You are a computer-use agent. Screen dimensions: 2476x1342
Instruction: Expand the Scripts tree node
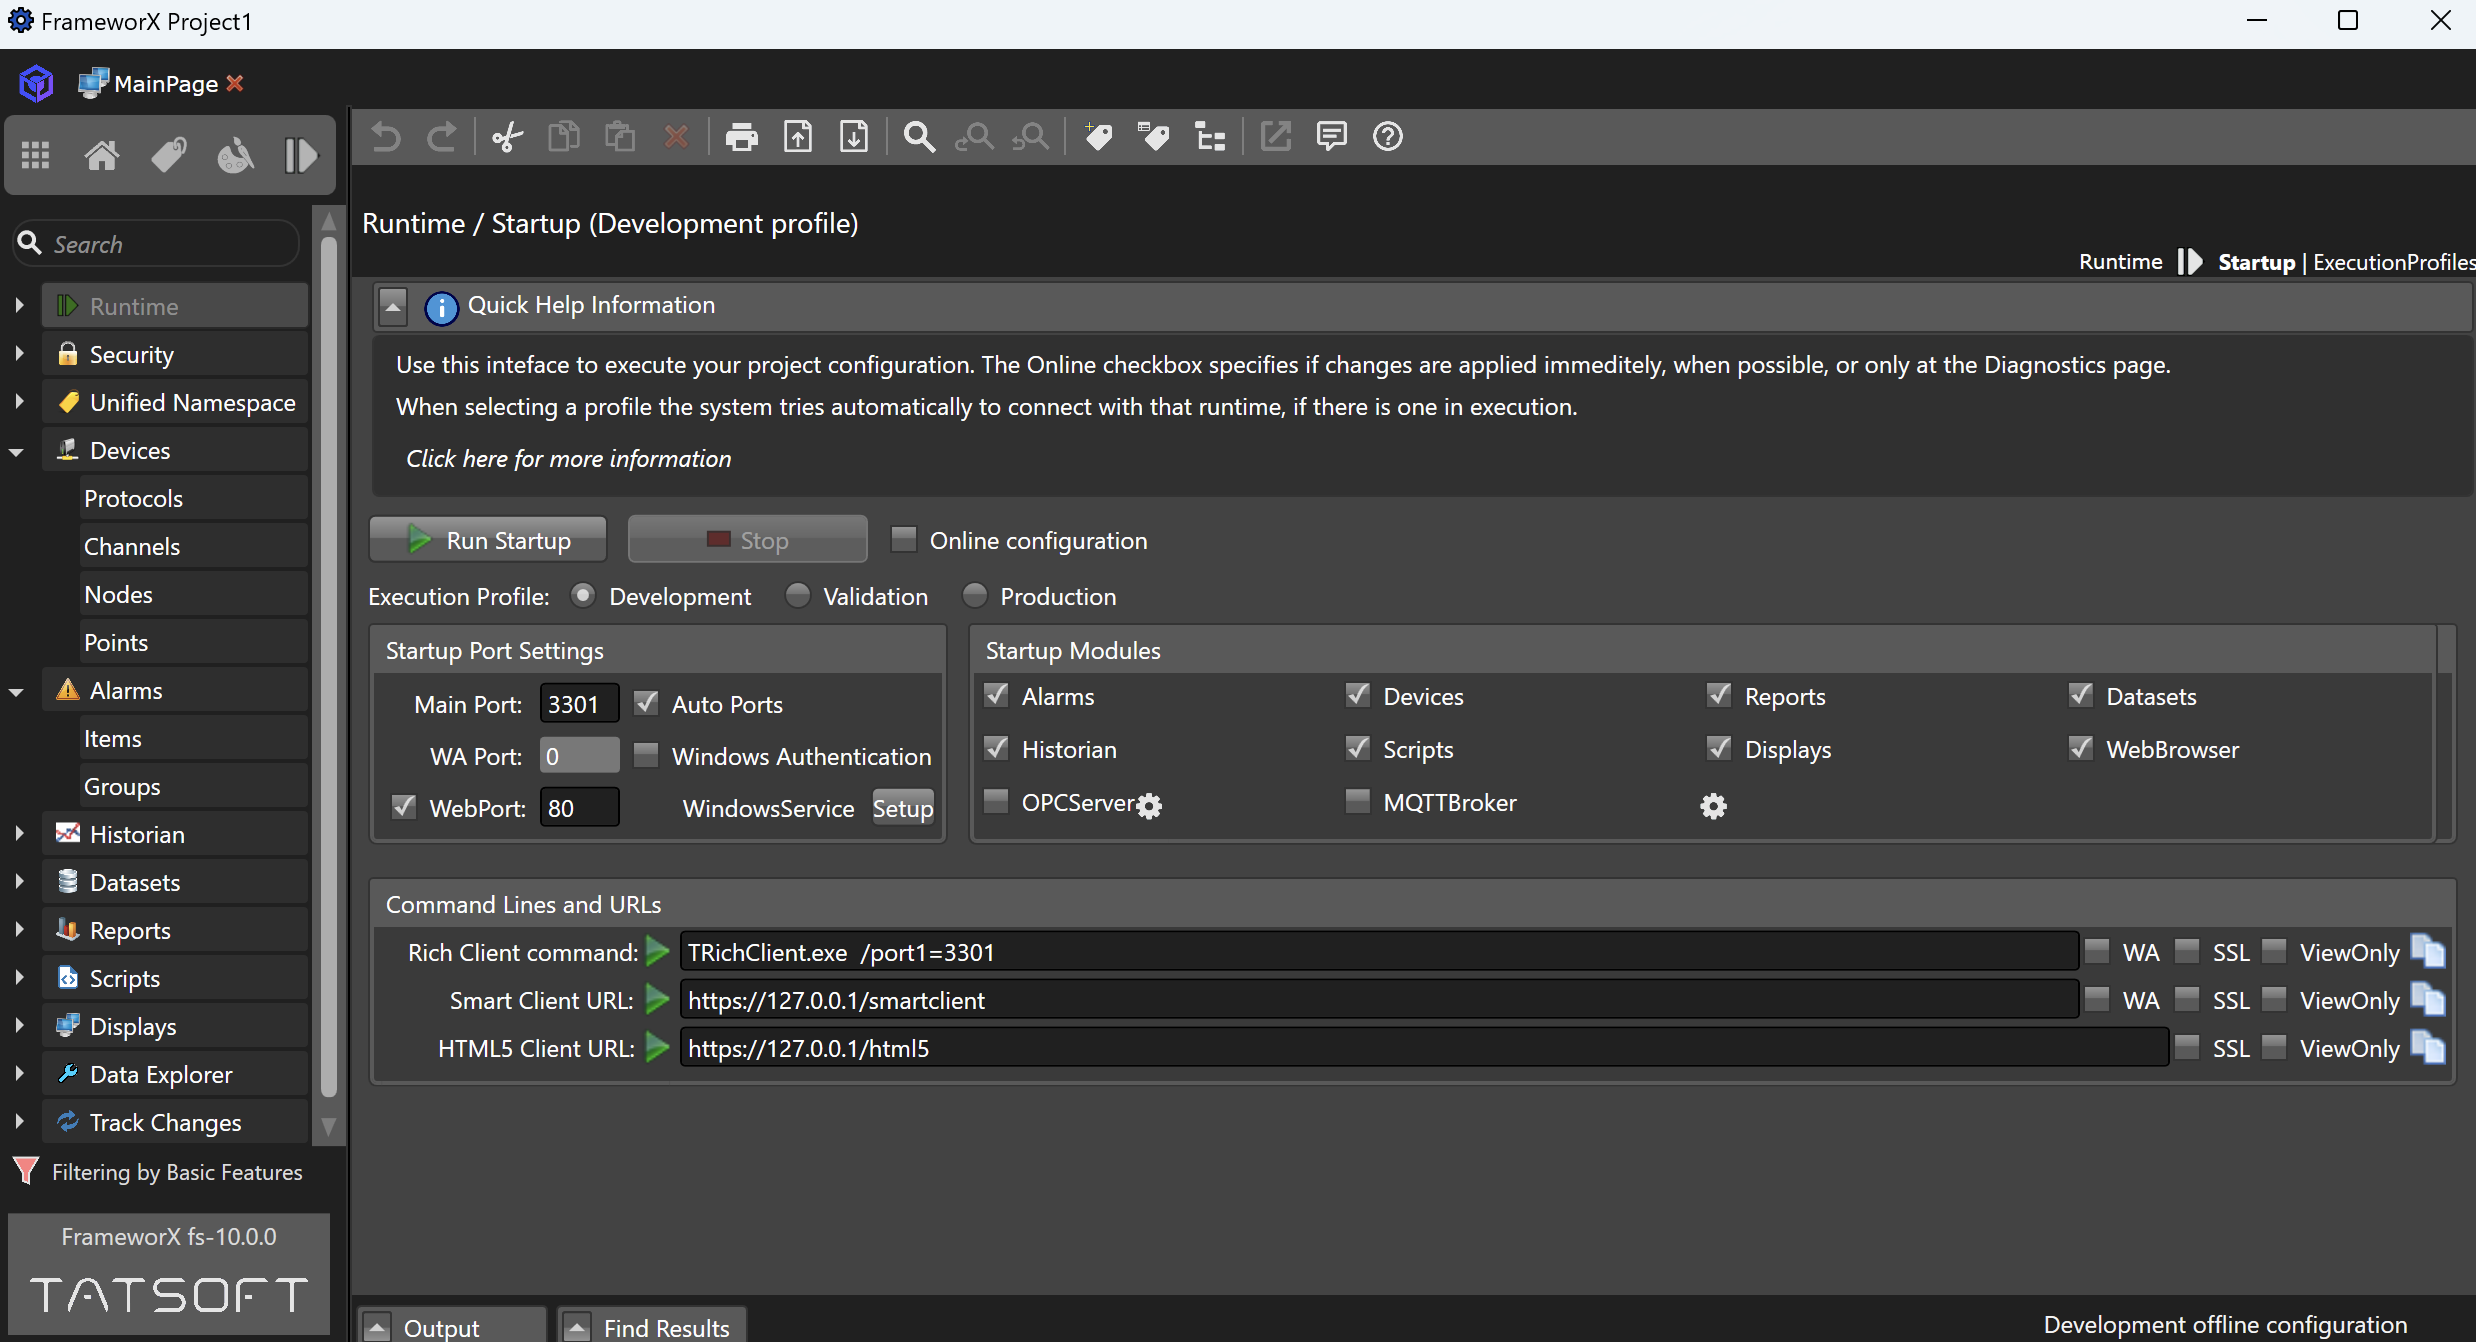tap(19, 977)
